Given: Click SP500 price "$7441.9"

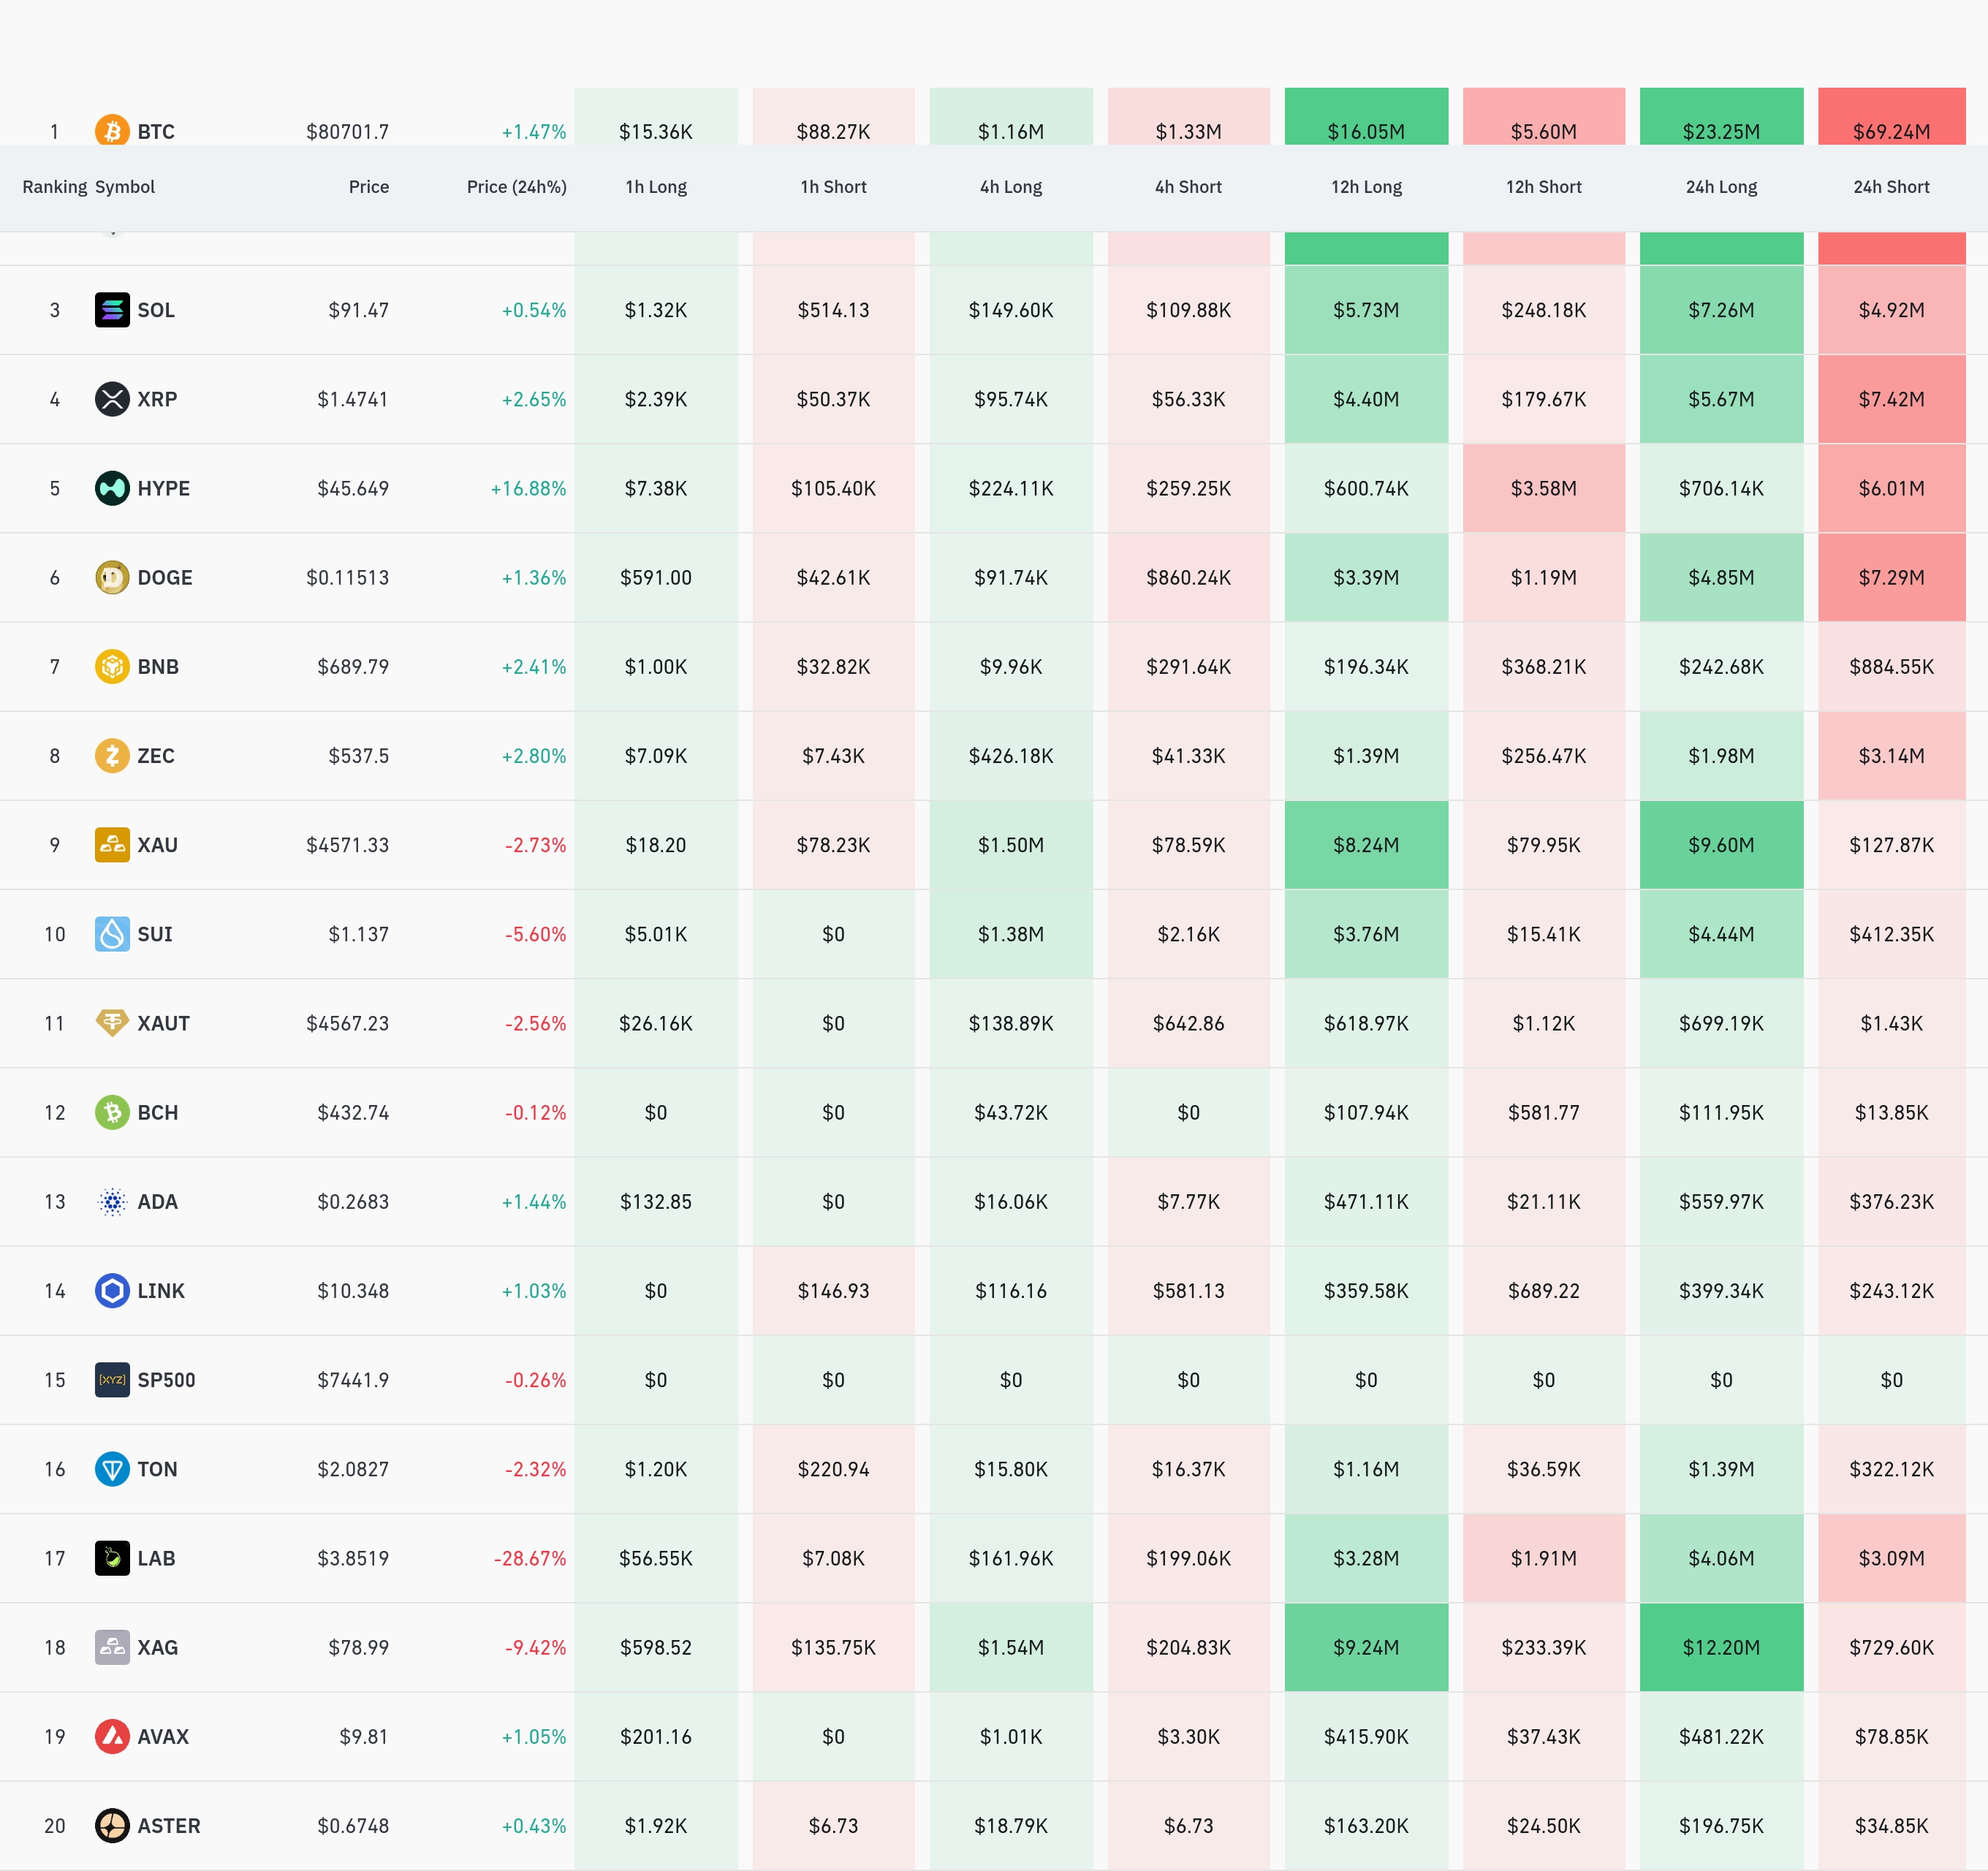Looking at the screenshot, I should point(353,1380).
